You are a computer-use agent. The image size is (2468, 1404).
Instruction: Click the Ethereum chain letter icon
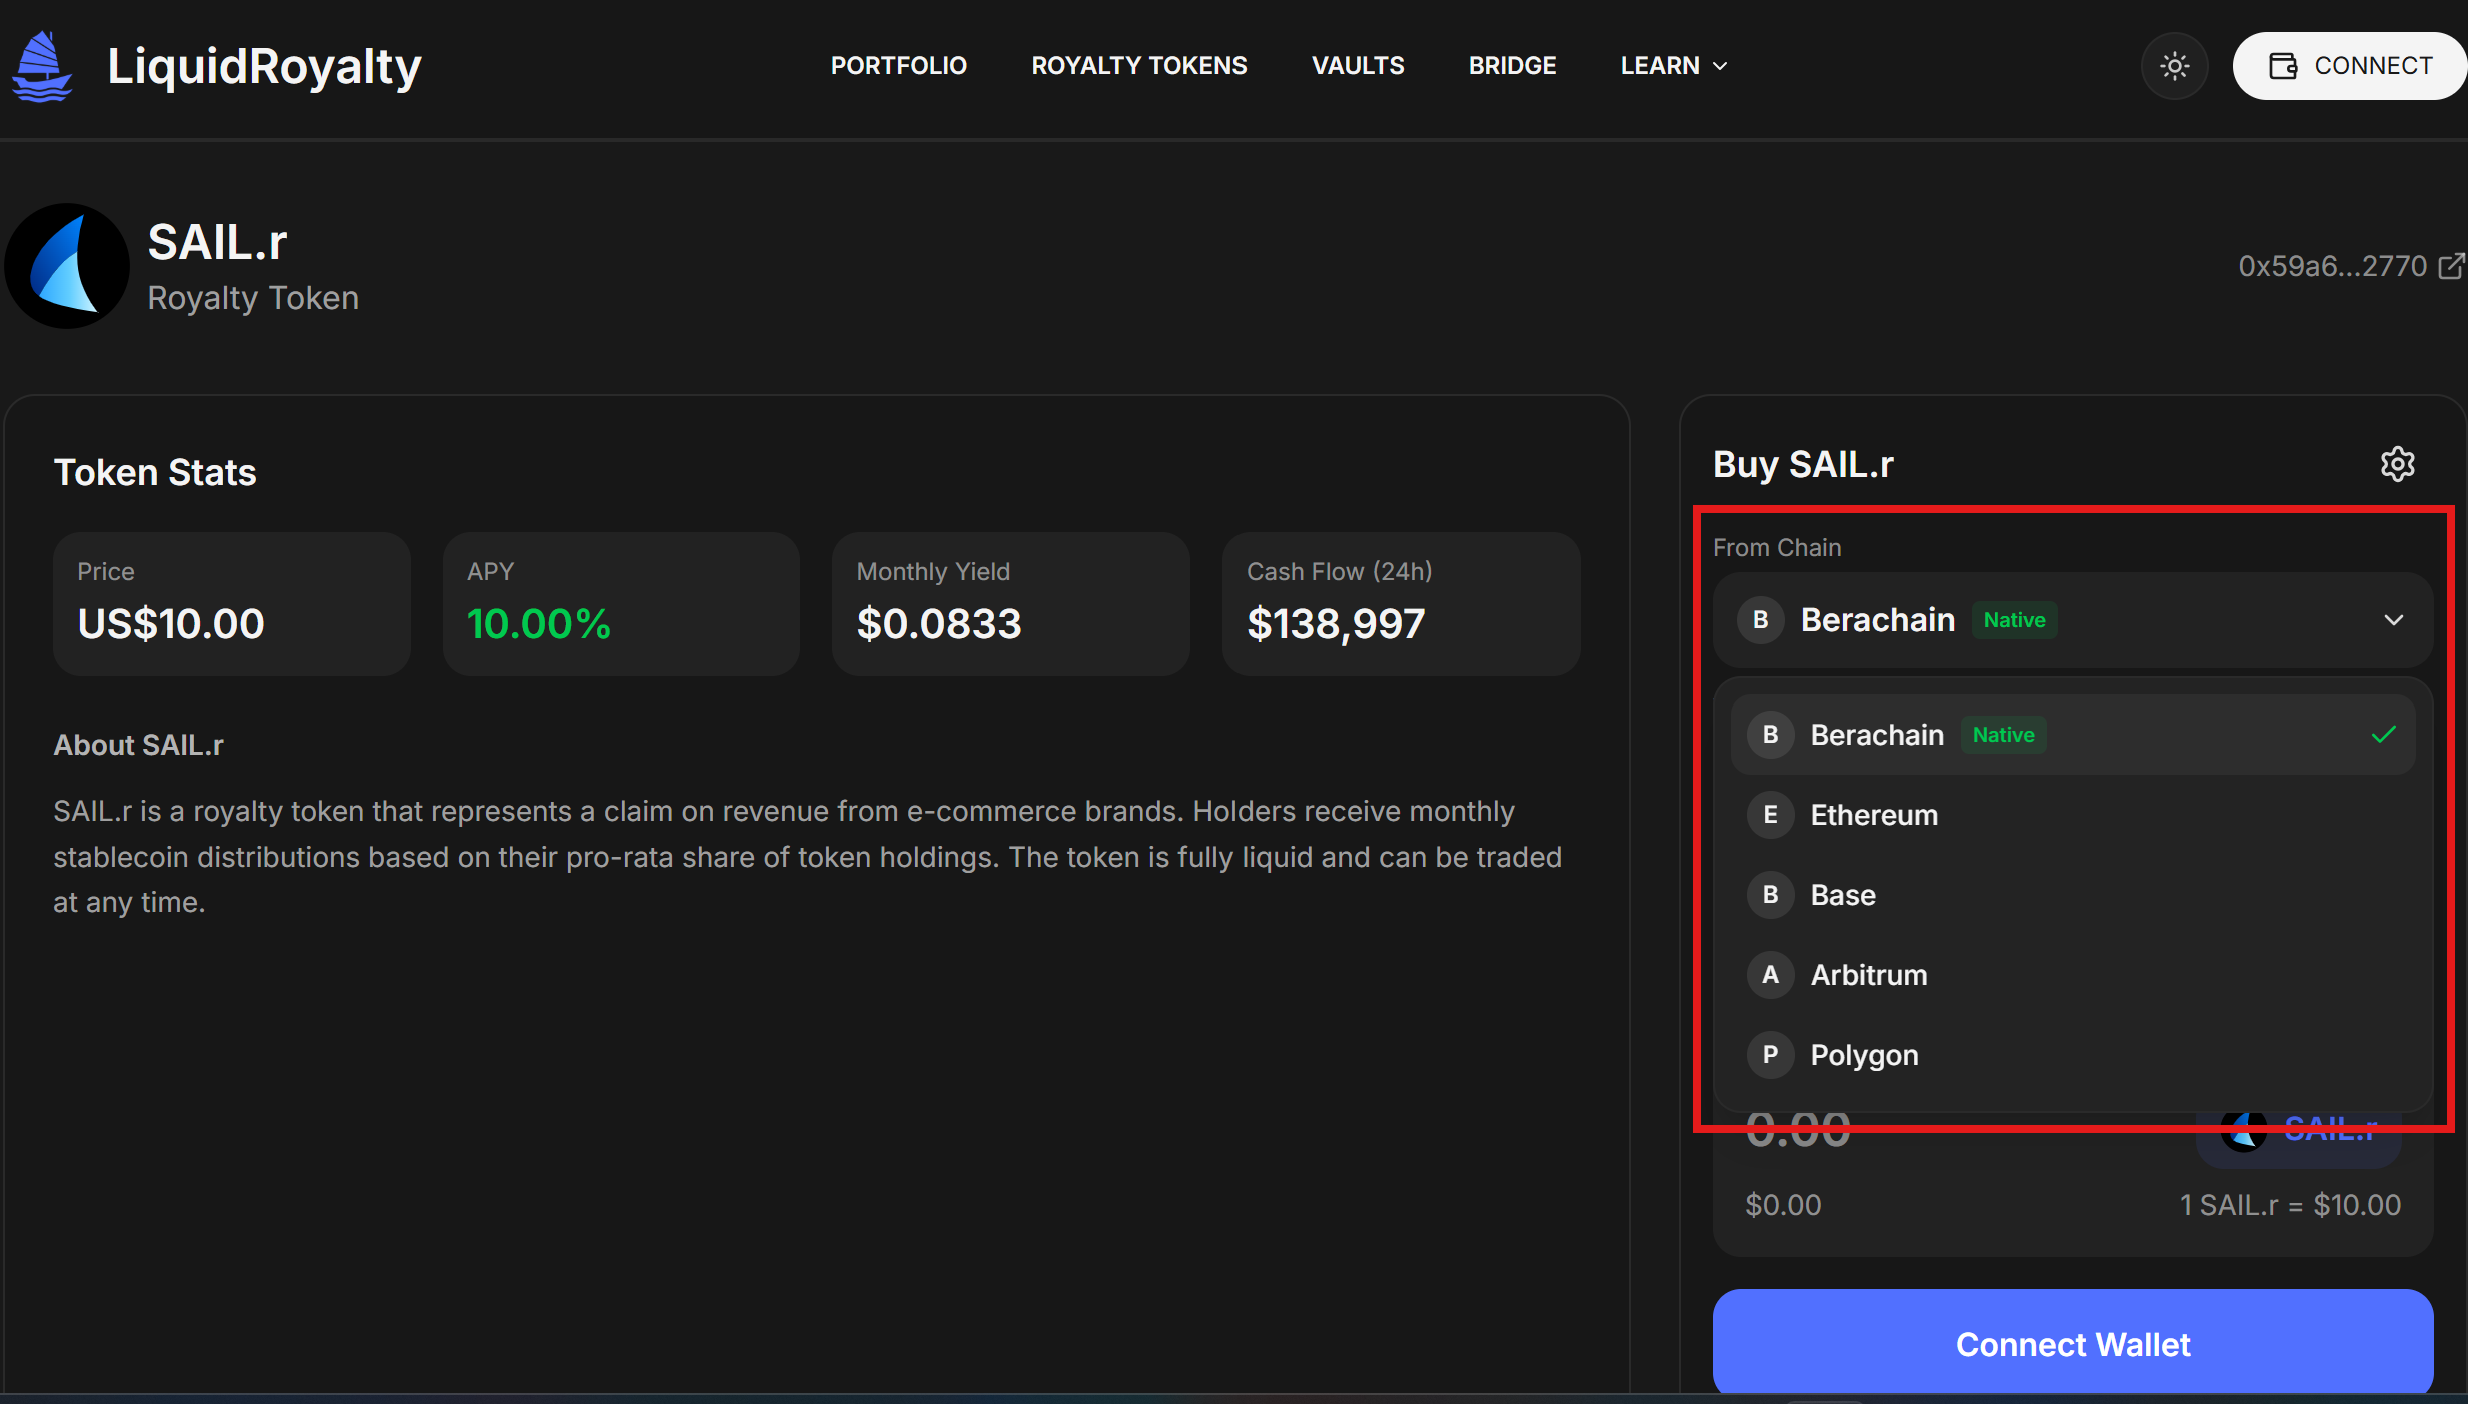click(1770, 815)
